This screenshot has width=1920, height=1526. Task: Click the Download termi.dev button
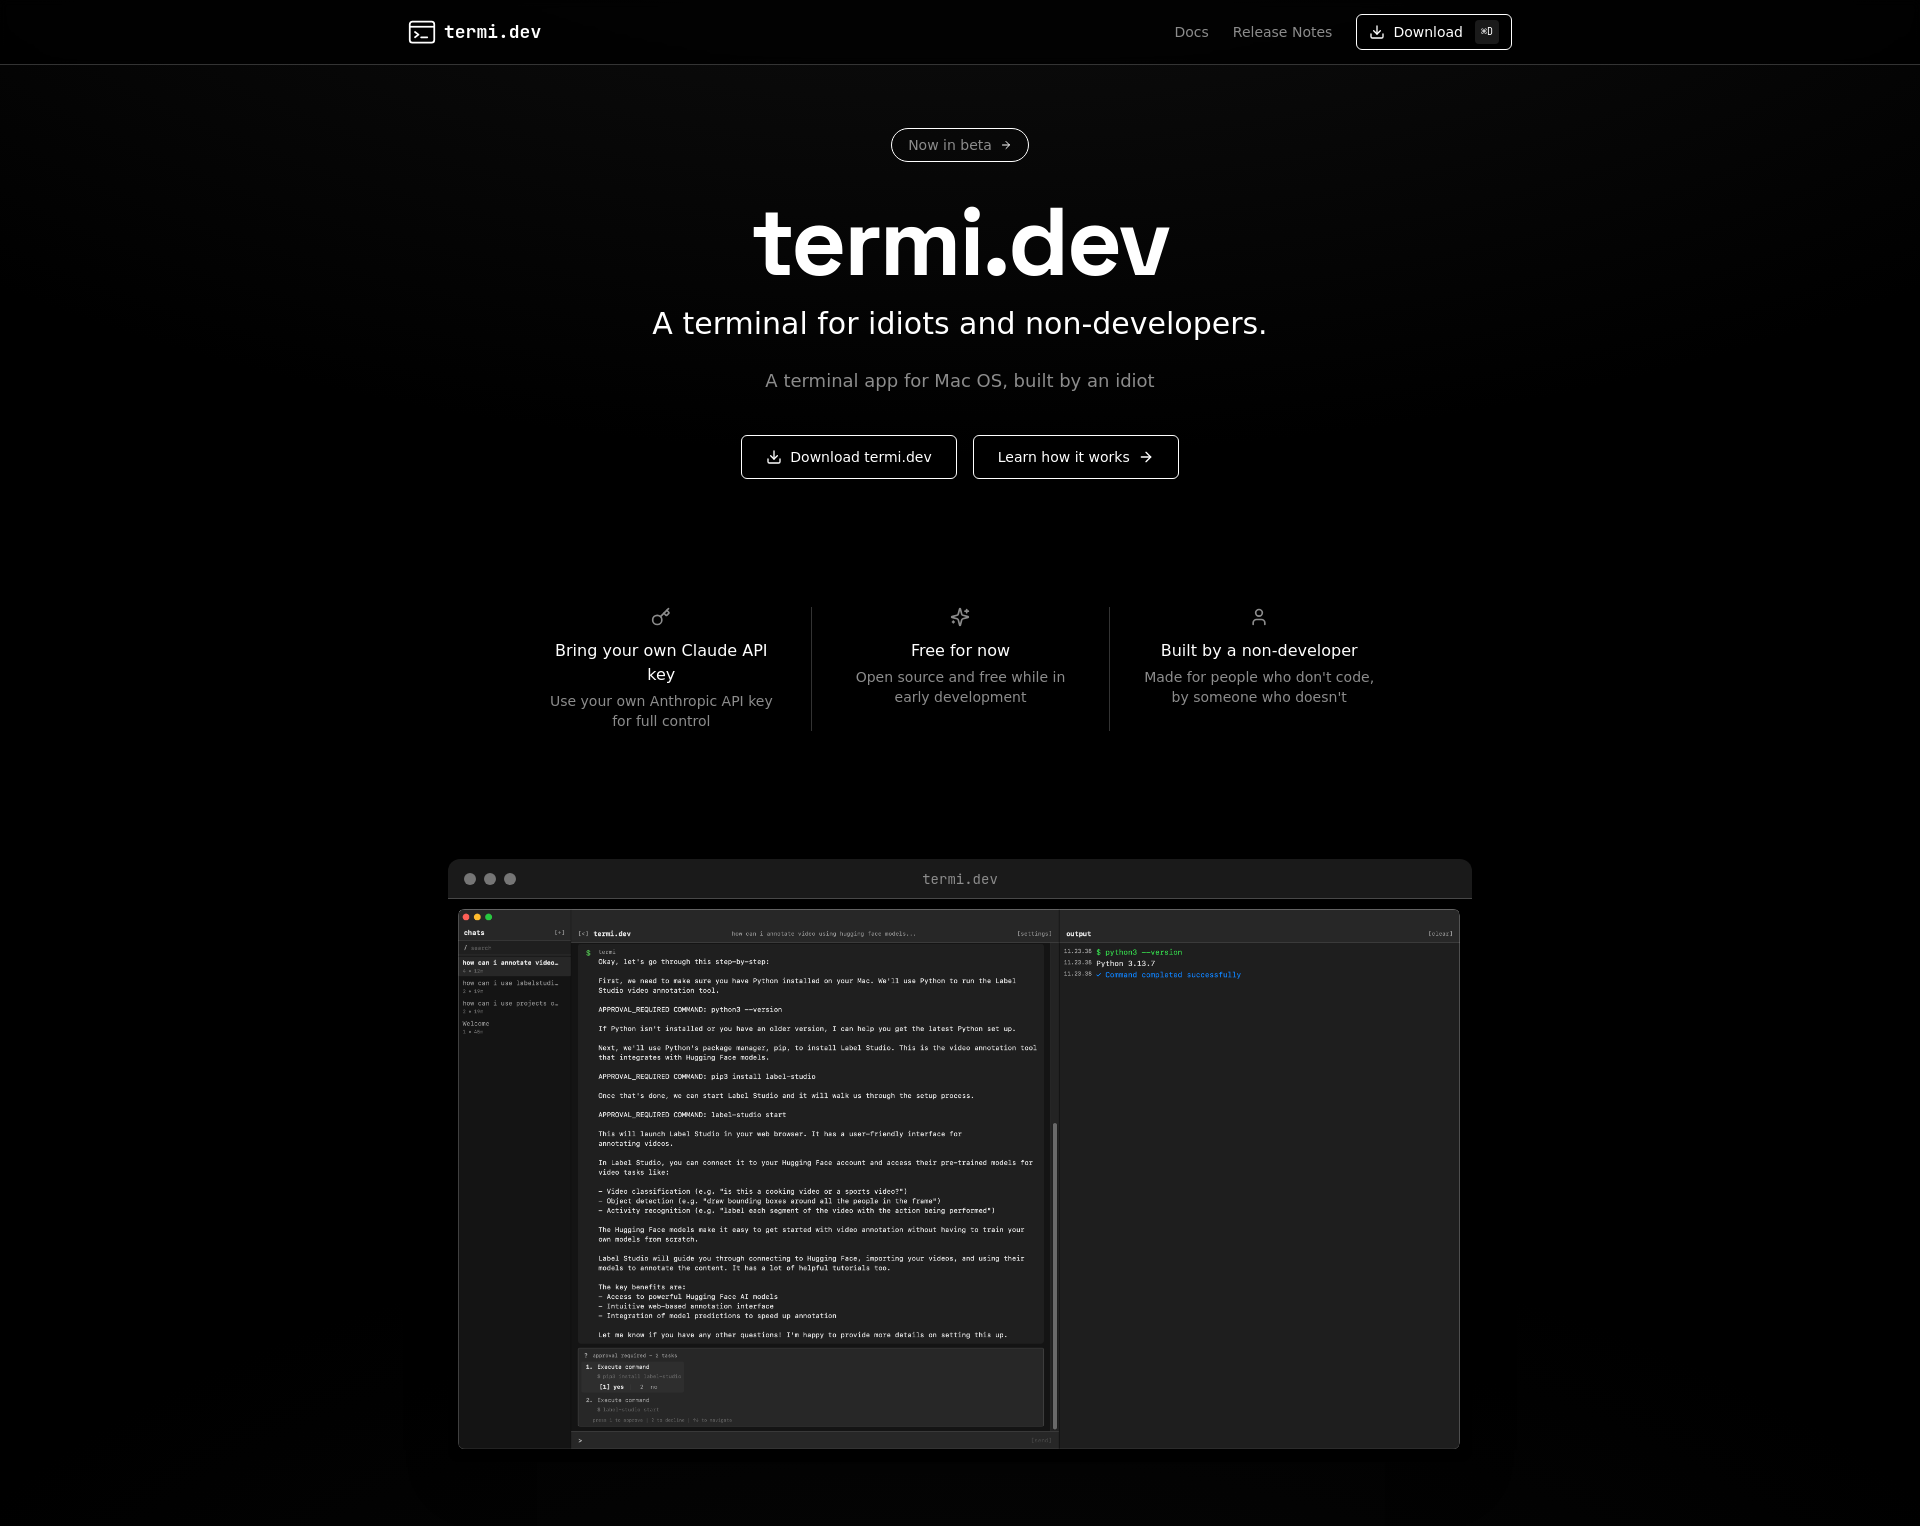(x=849, y=457)
